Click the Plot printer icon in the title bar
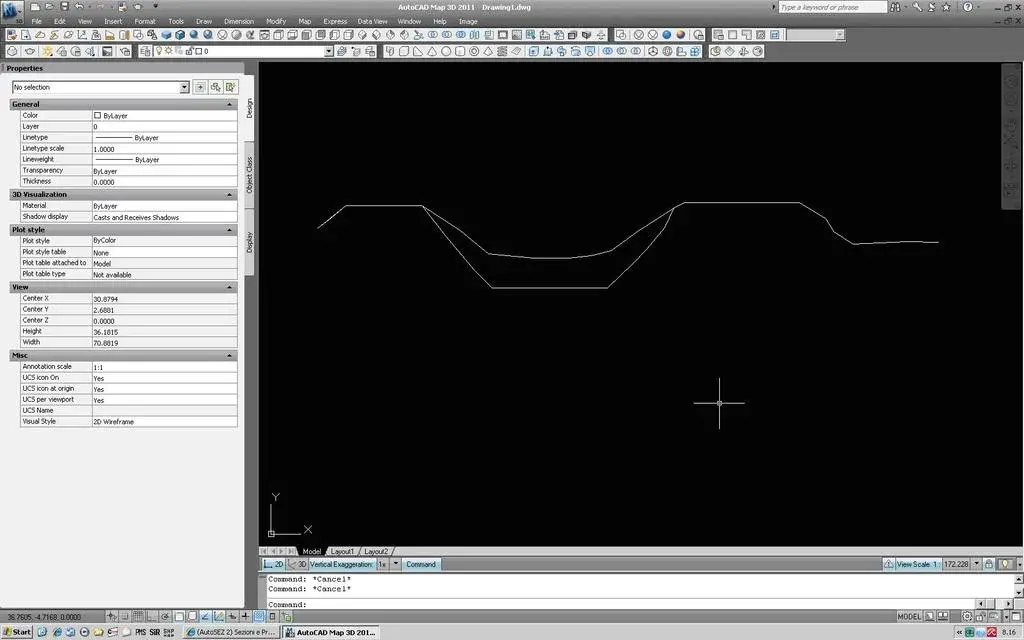The image size is (1024, 640). pyautogui.click(x=122, y=7)
